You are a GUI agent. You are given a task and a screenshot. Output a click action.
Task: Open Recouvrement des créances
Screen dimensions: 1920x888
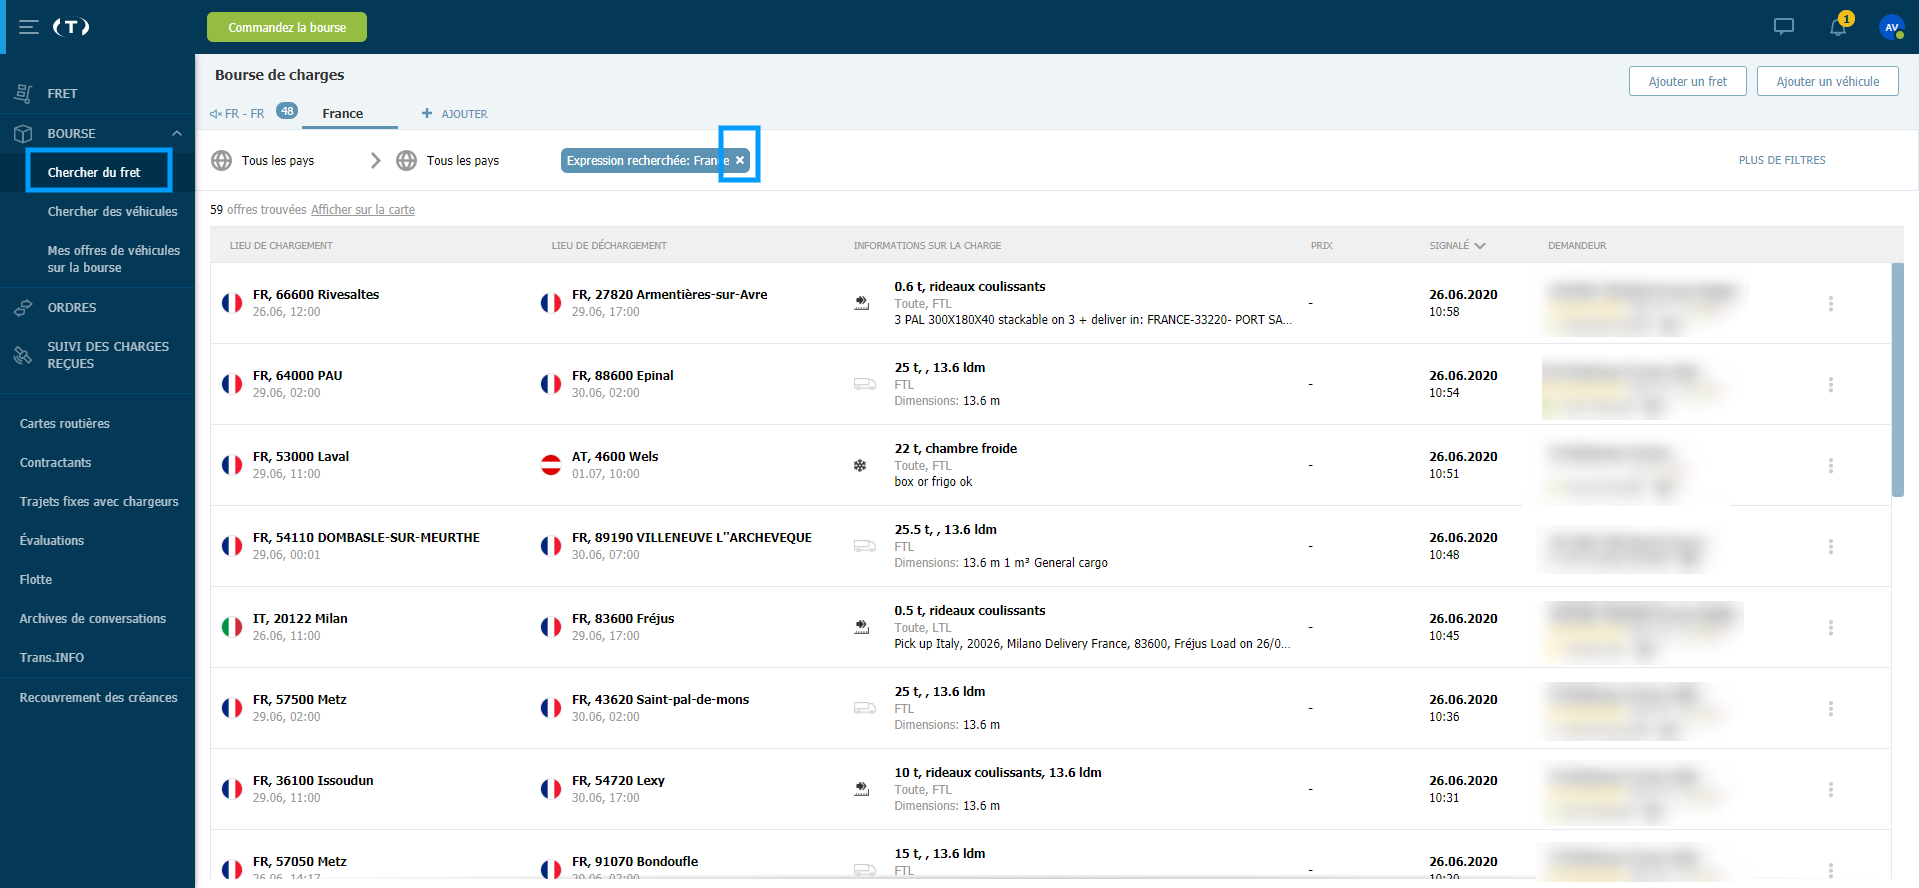tap(98, 697)
